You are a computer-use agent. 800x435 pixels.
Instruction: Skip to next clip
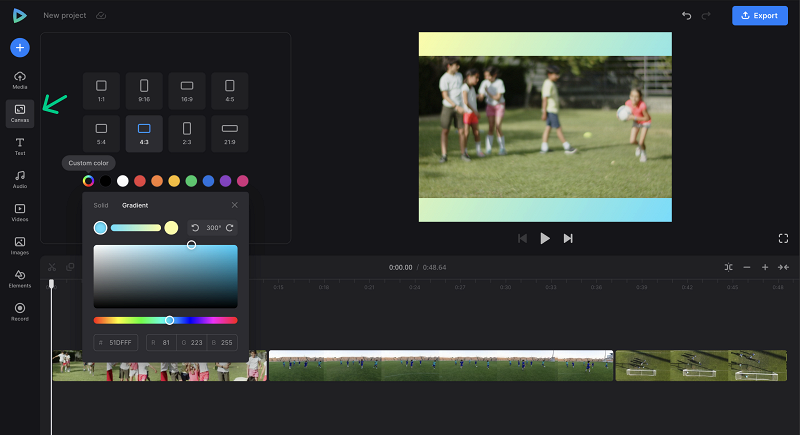tap(568, 239)
